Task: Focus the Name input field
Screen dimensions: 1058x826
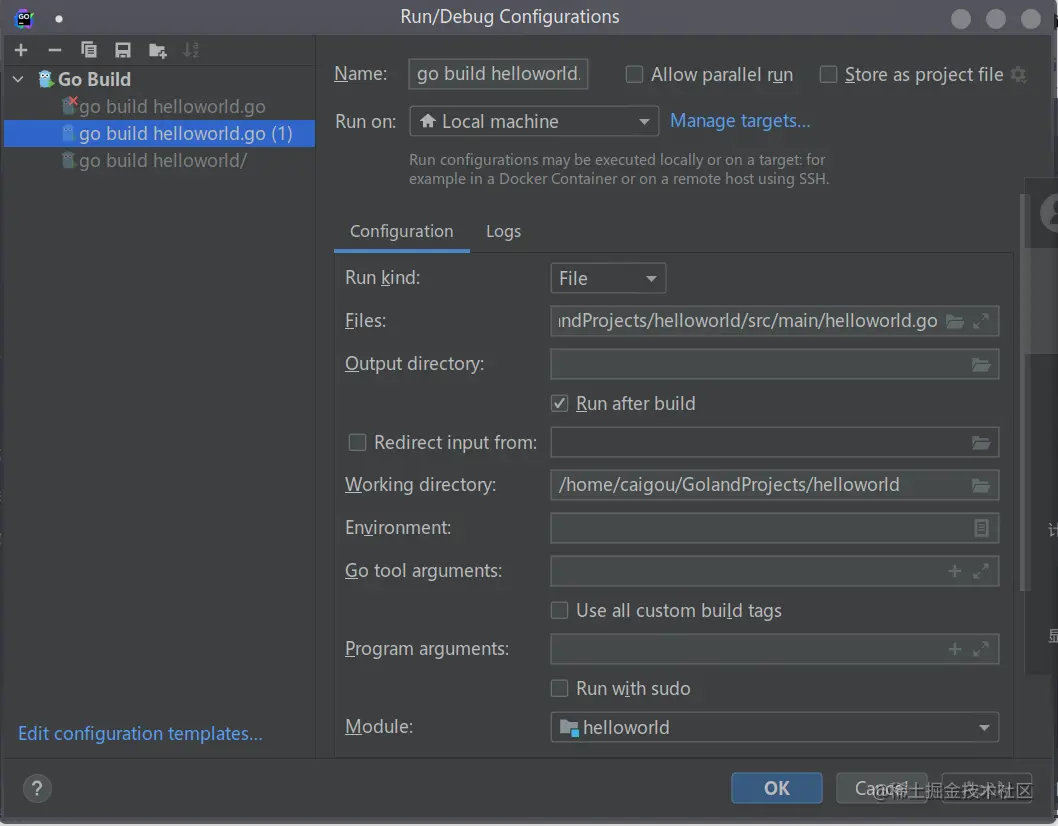Action: click(498, 74)
